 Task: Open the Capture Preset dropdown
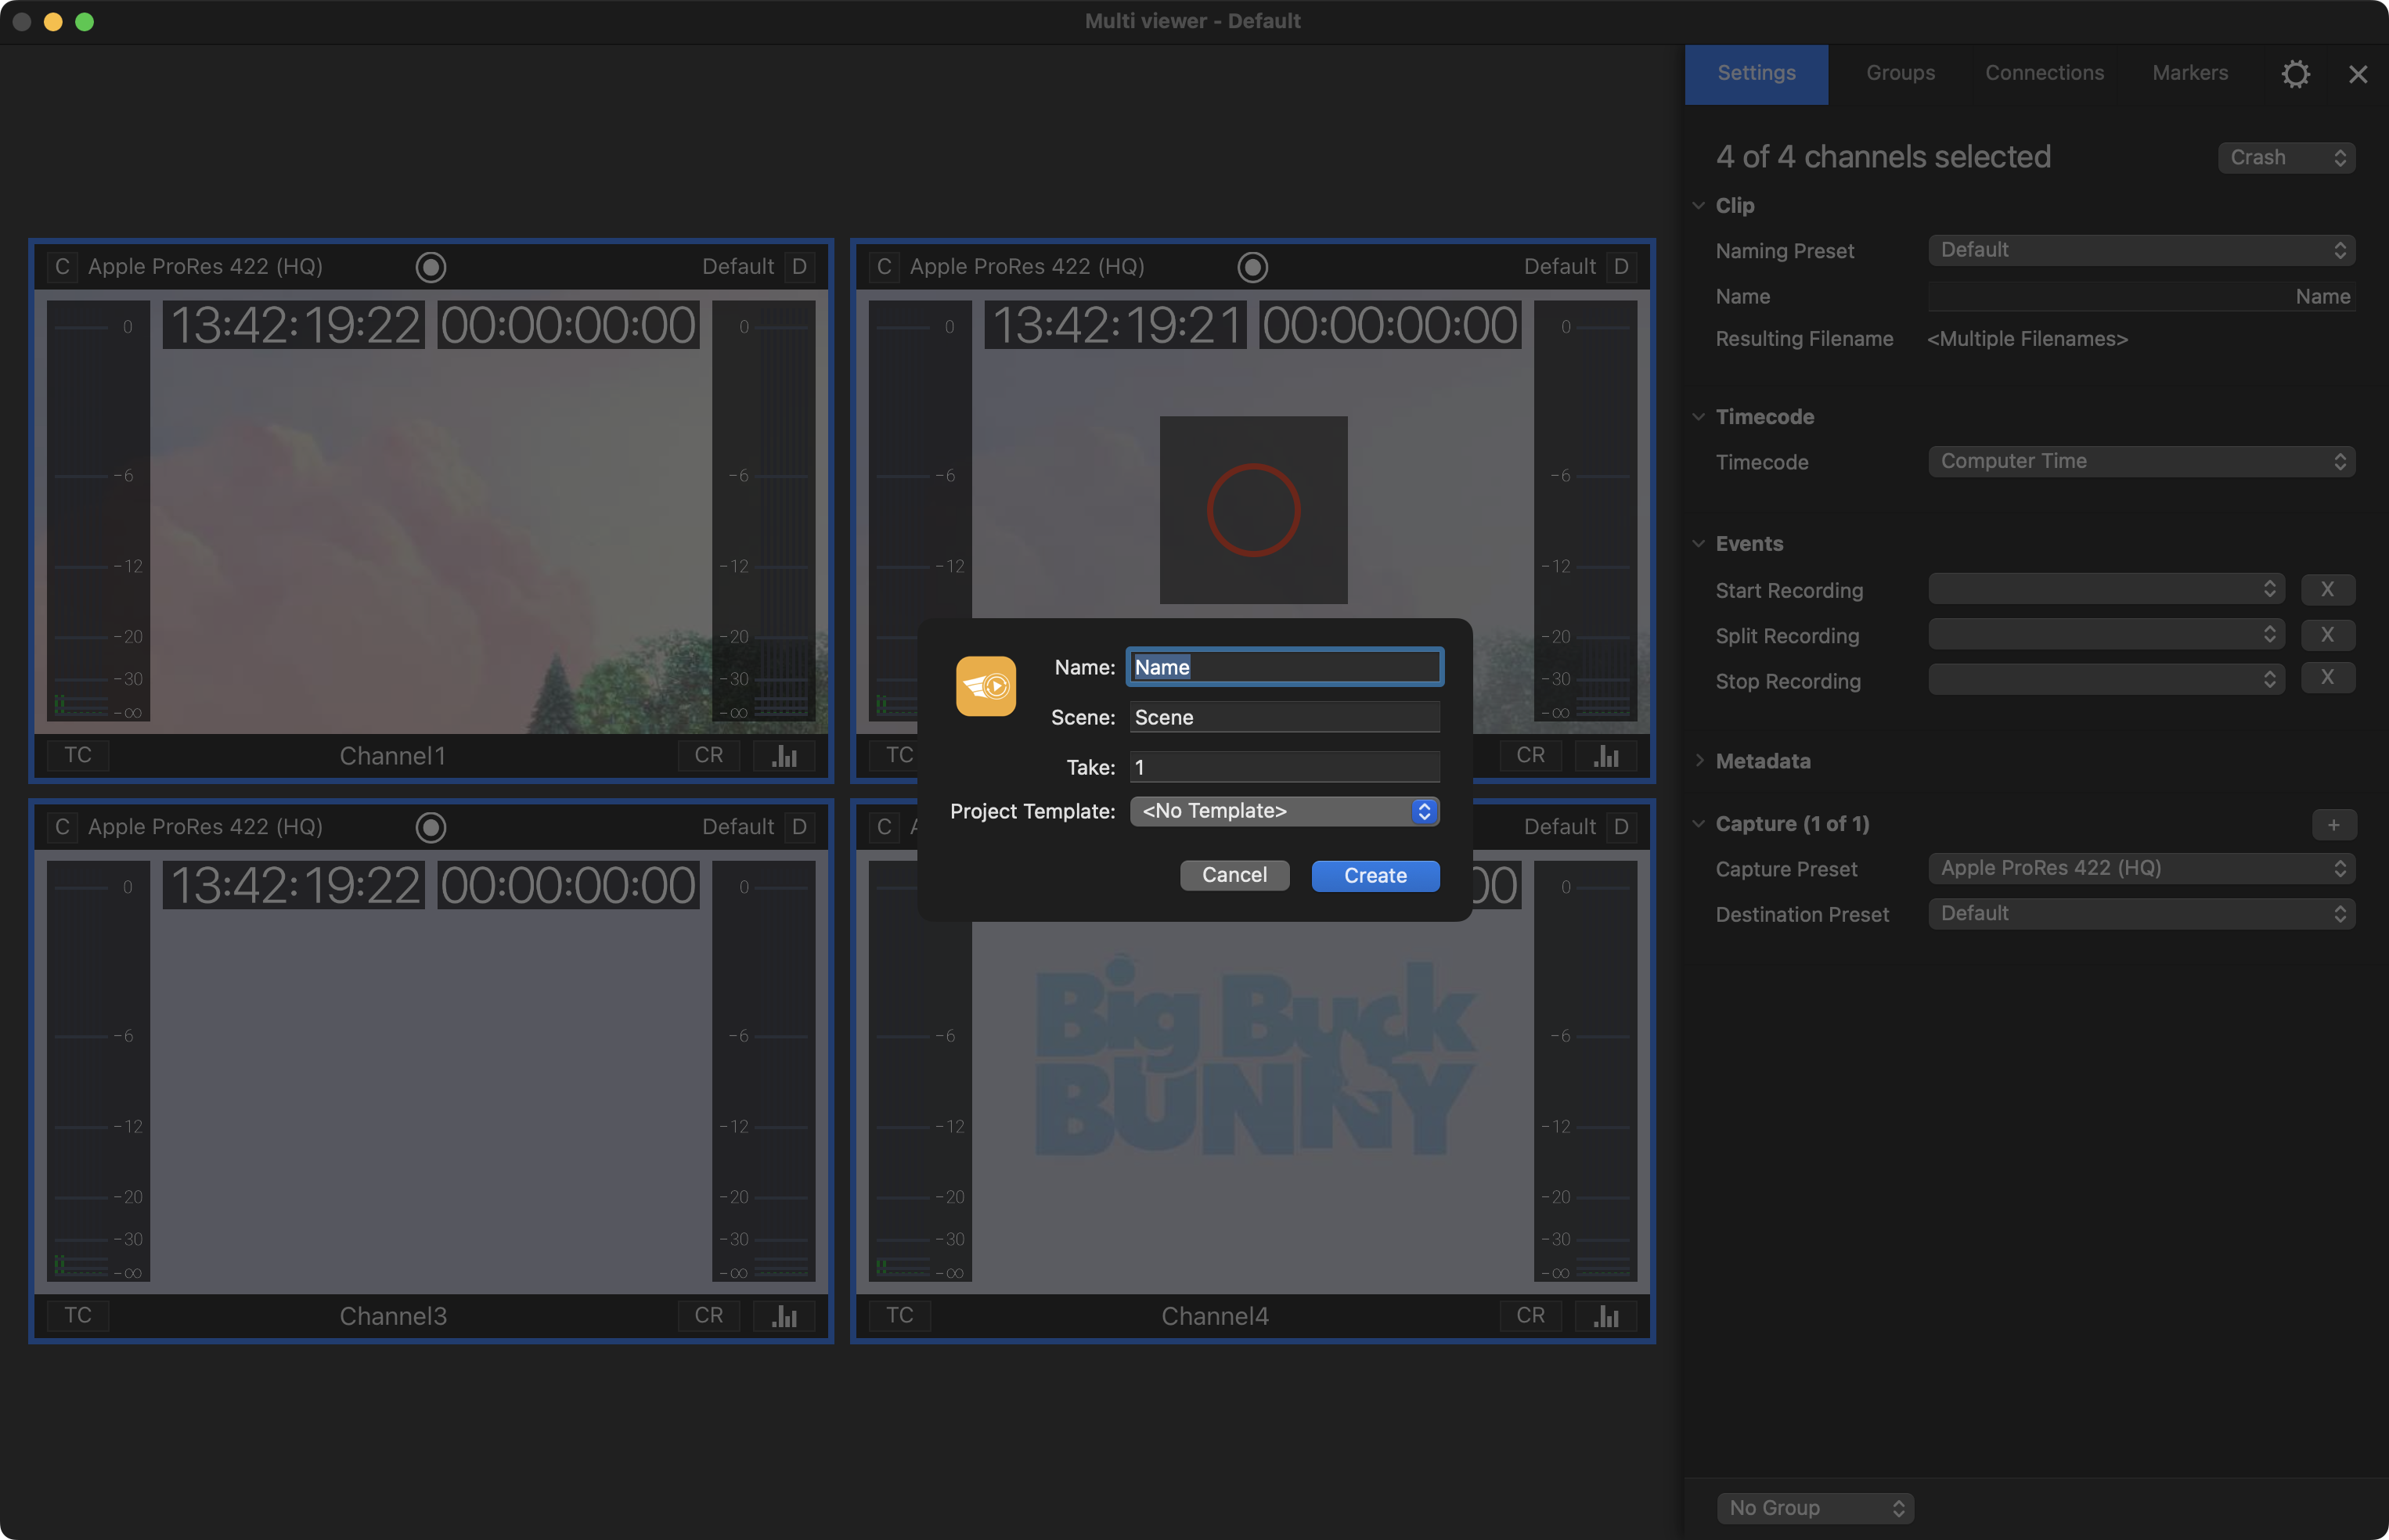(2142, 868)
